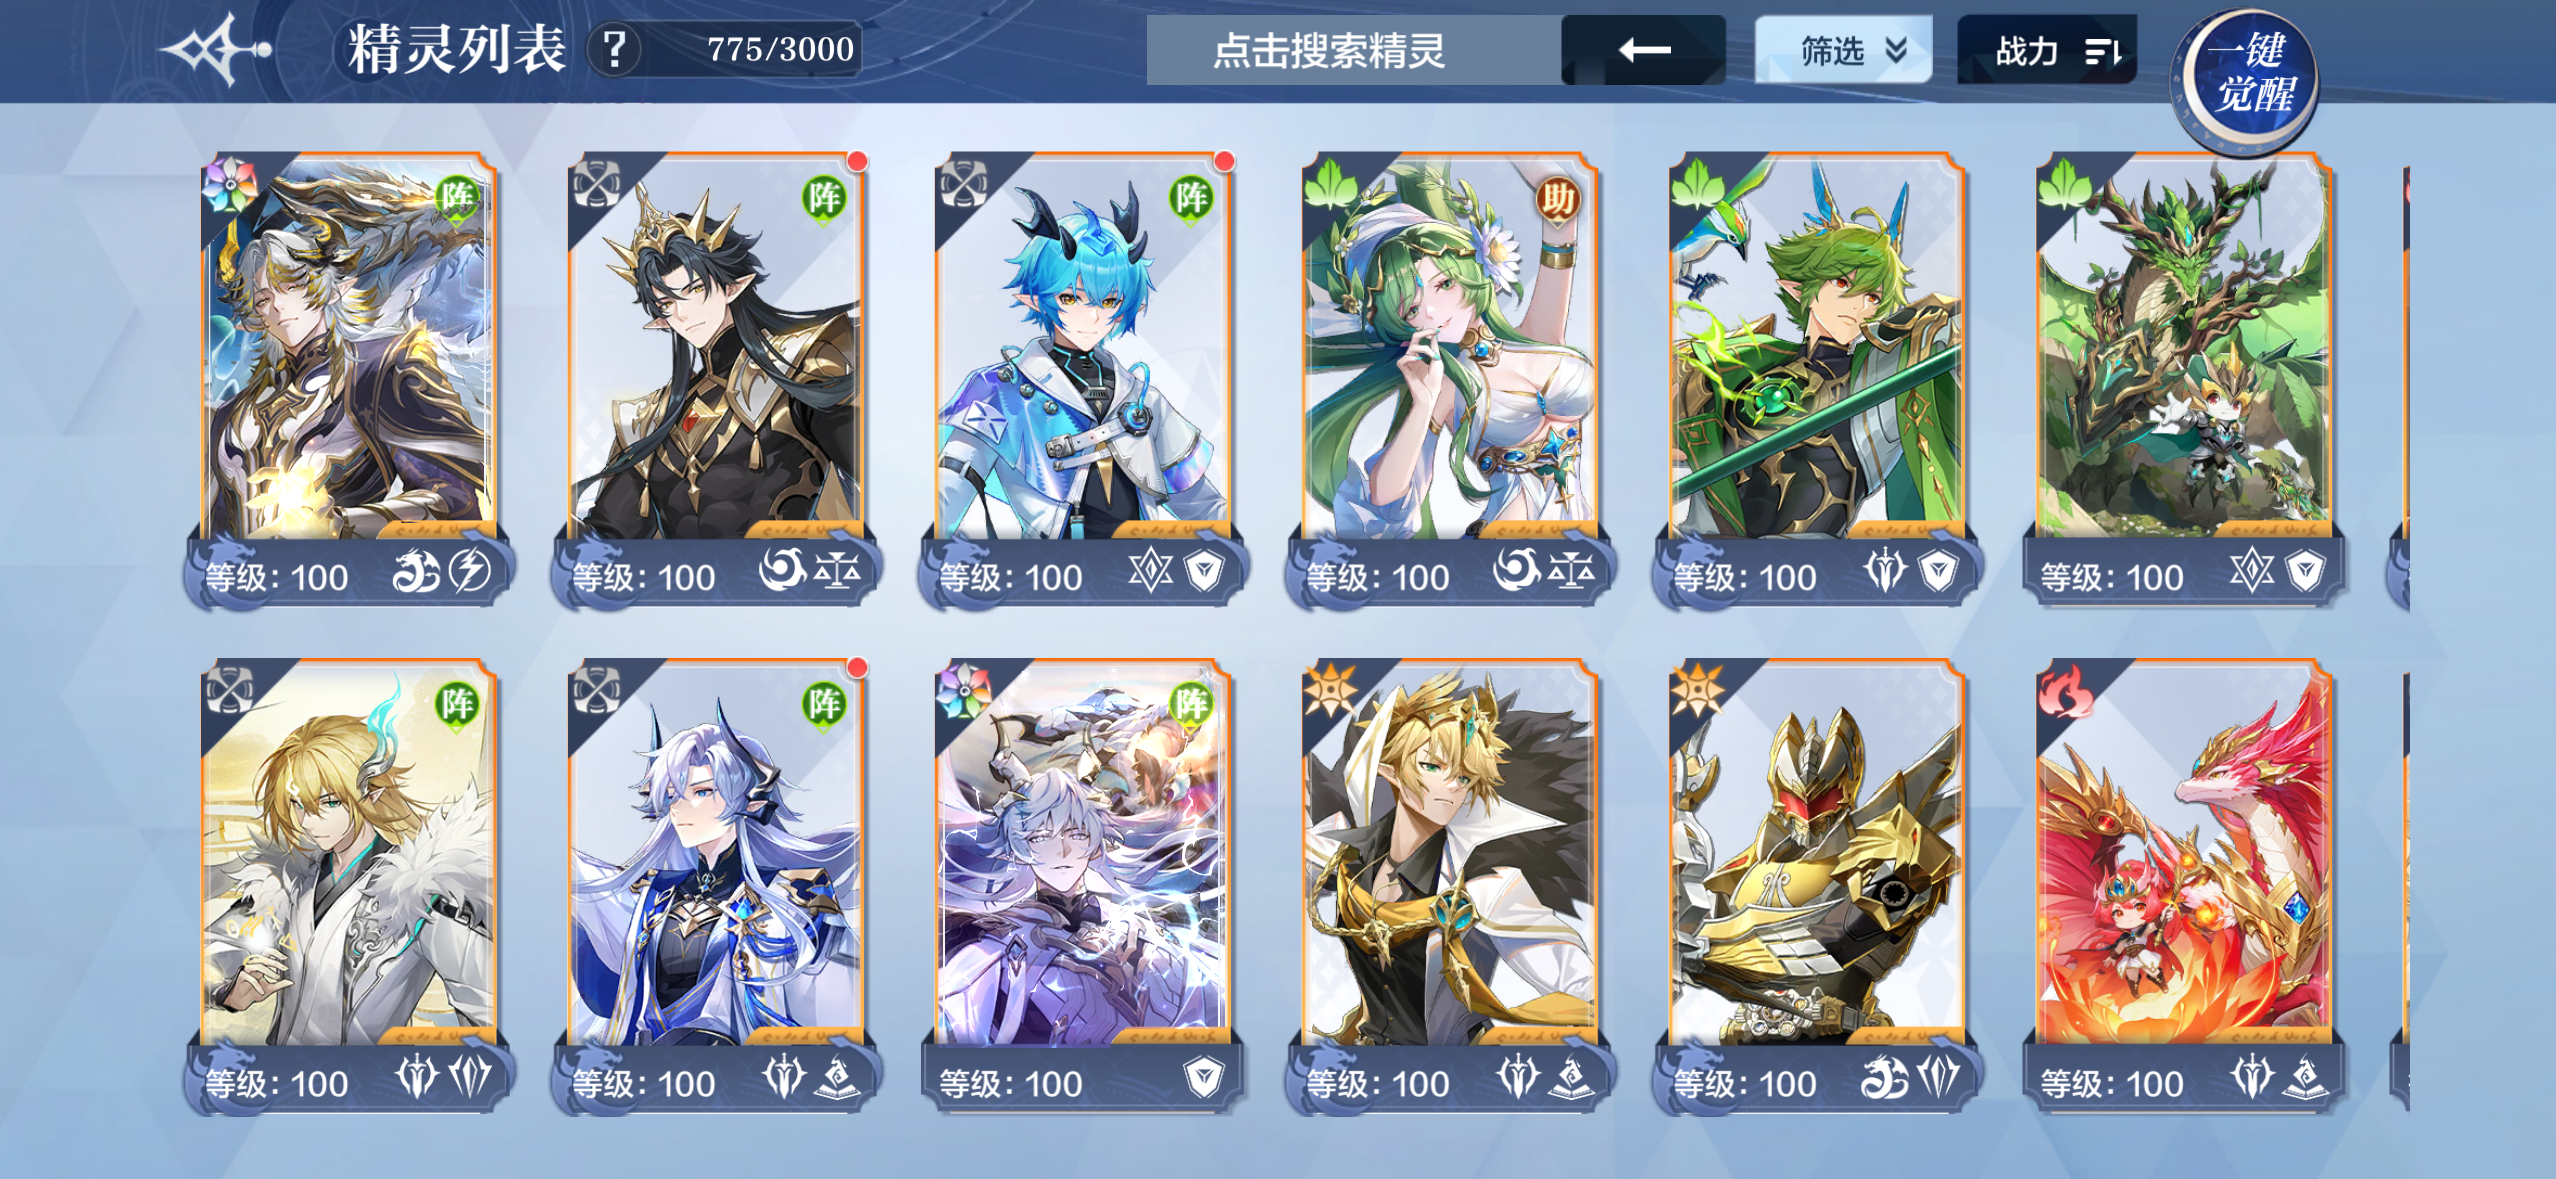Open the blond black-winged spirit card
2556x1179 pixels.
click(x=1450, y=886)
